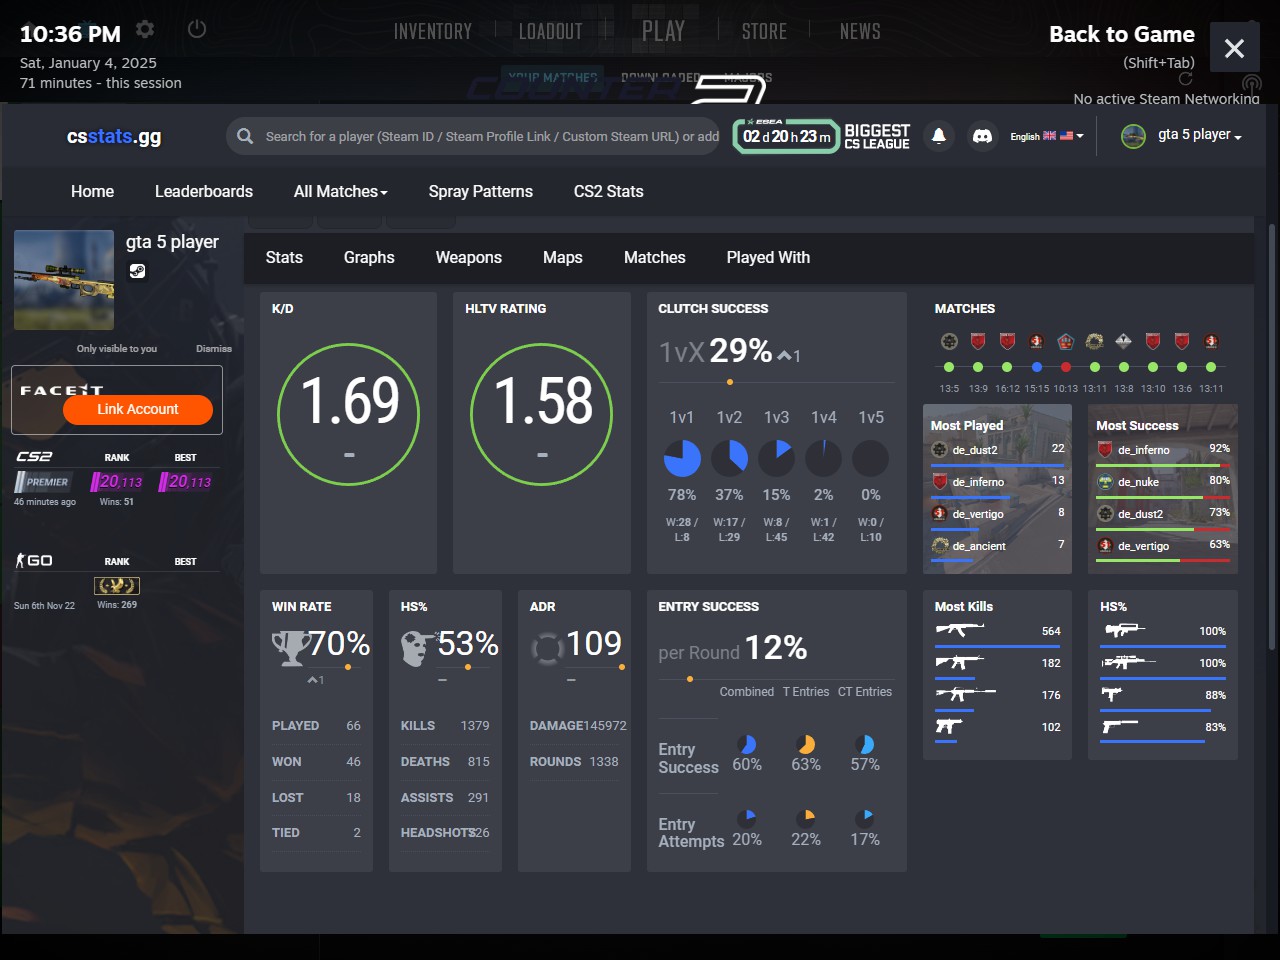1280x960 pixels.
Task: Open the English language dropdown
Action: click(1046, 136)
